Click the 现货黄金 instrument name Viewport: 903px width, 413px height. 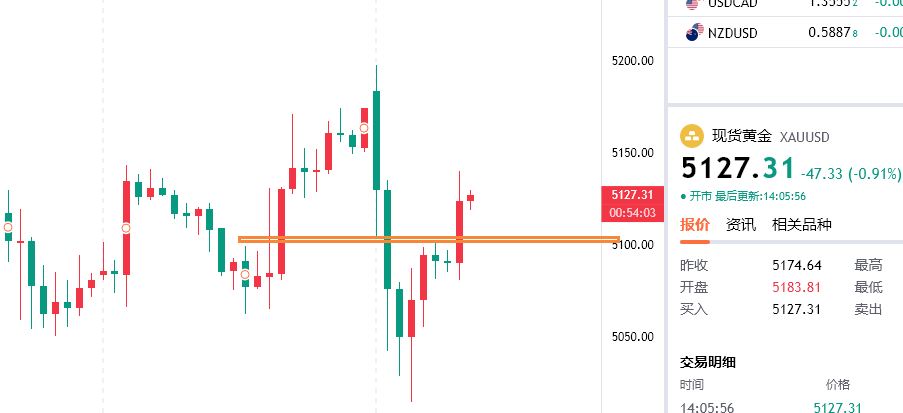click(x=741, y=137)
